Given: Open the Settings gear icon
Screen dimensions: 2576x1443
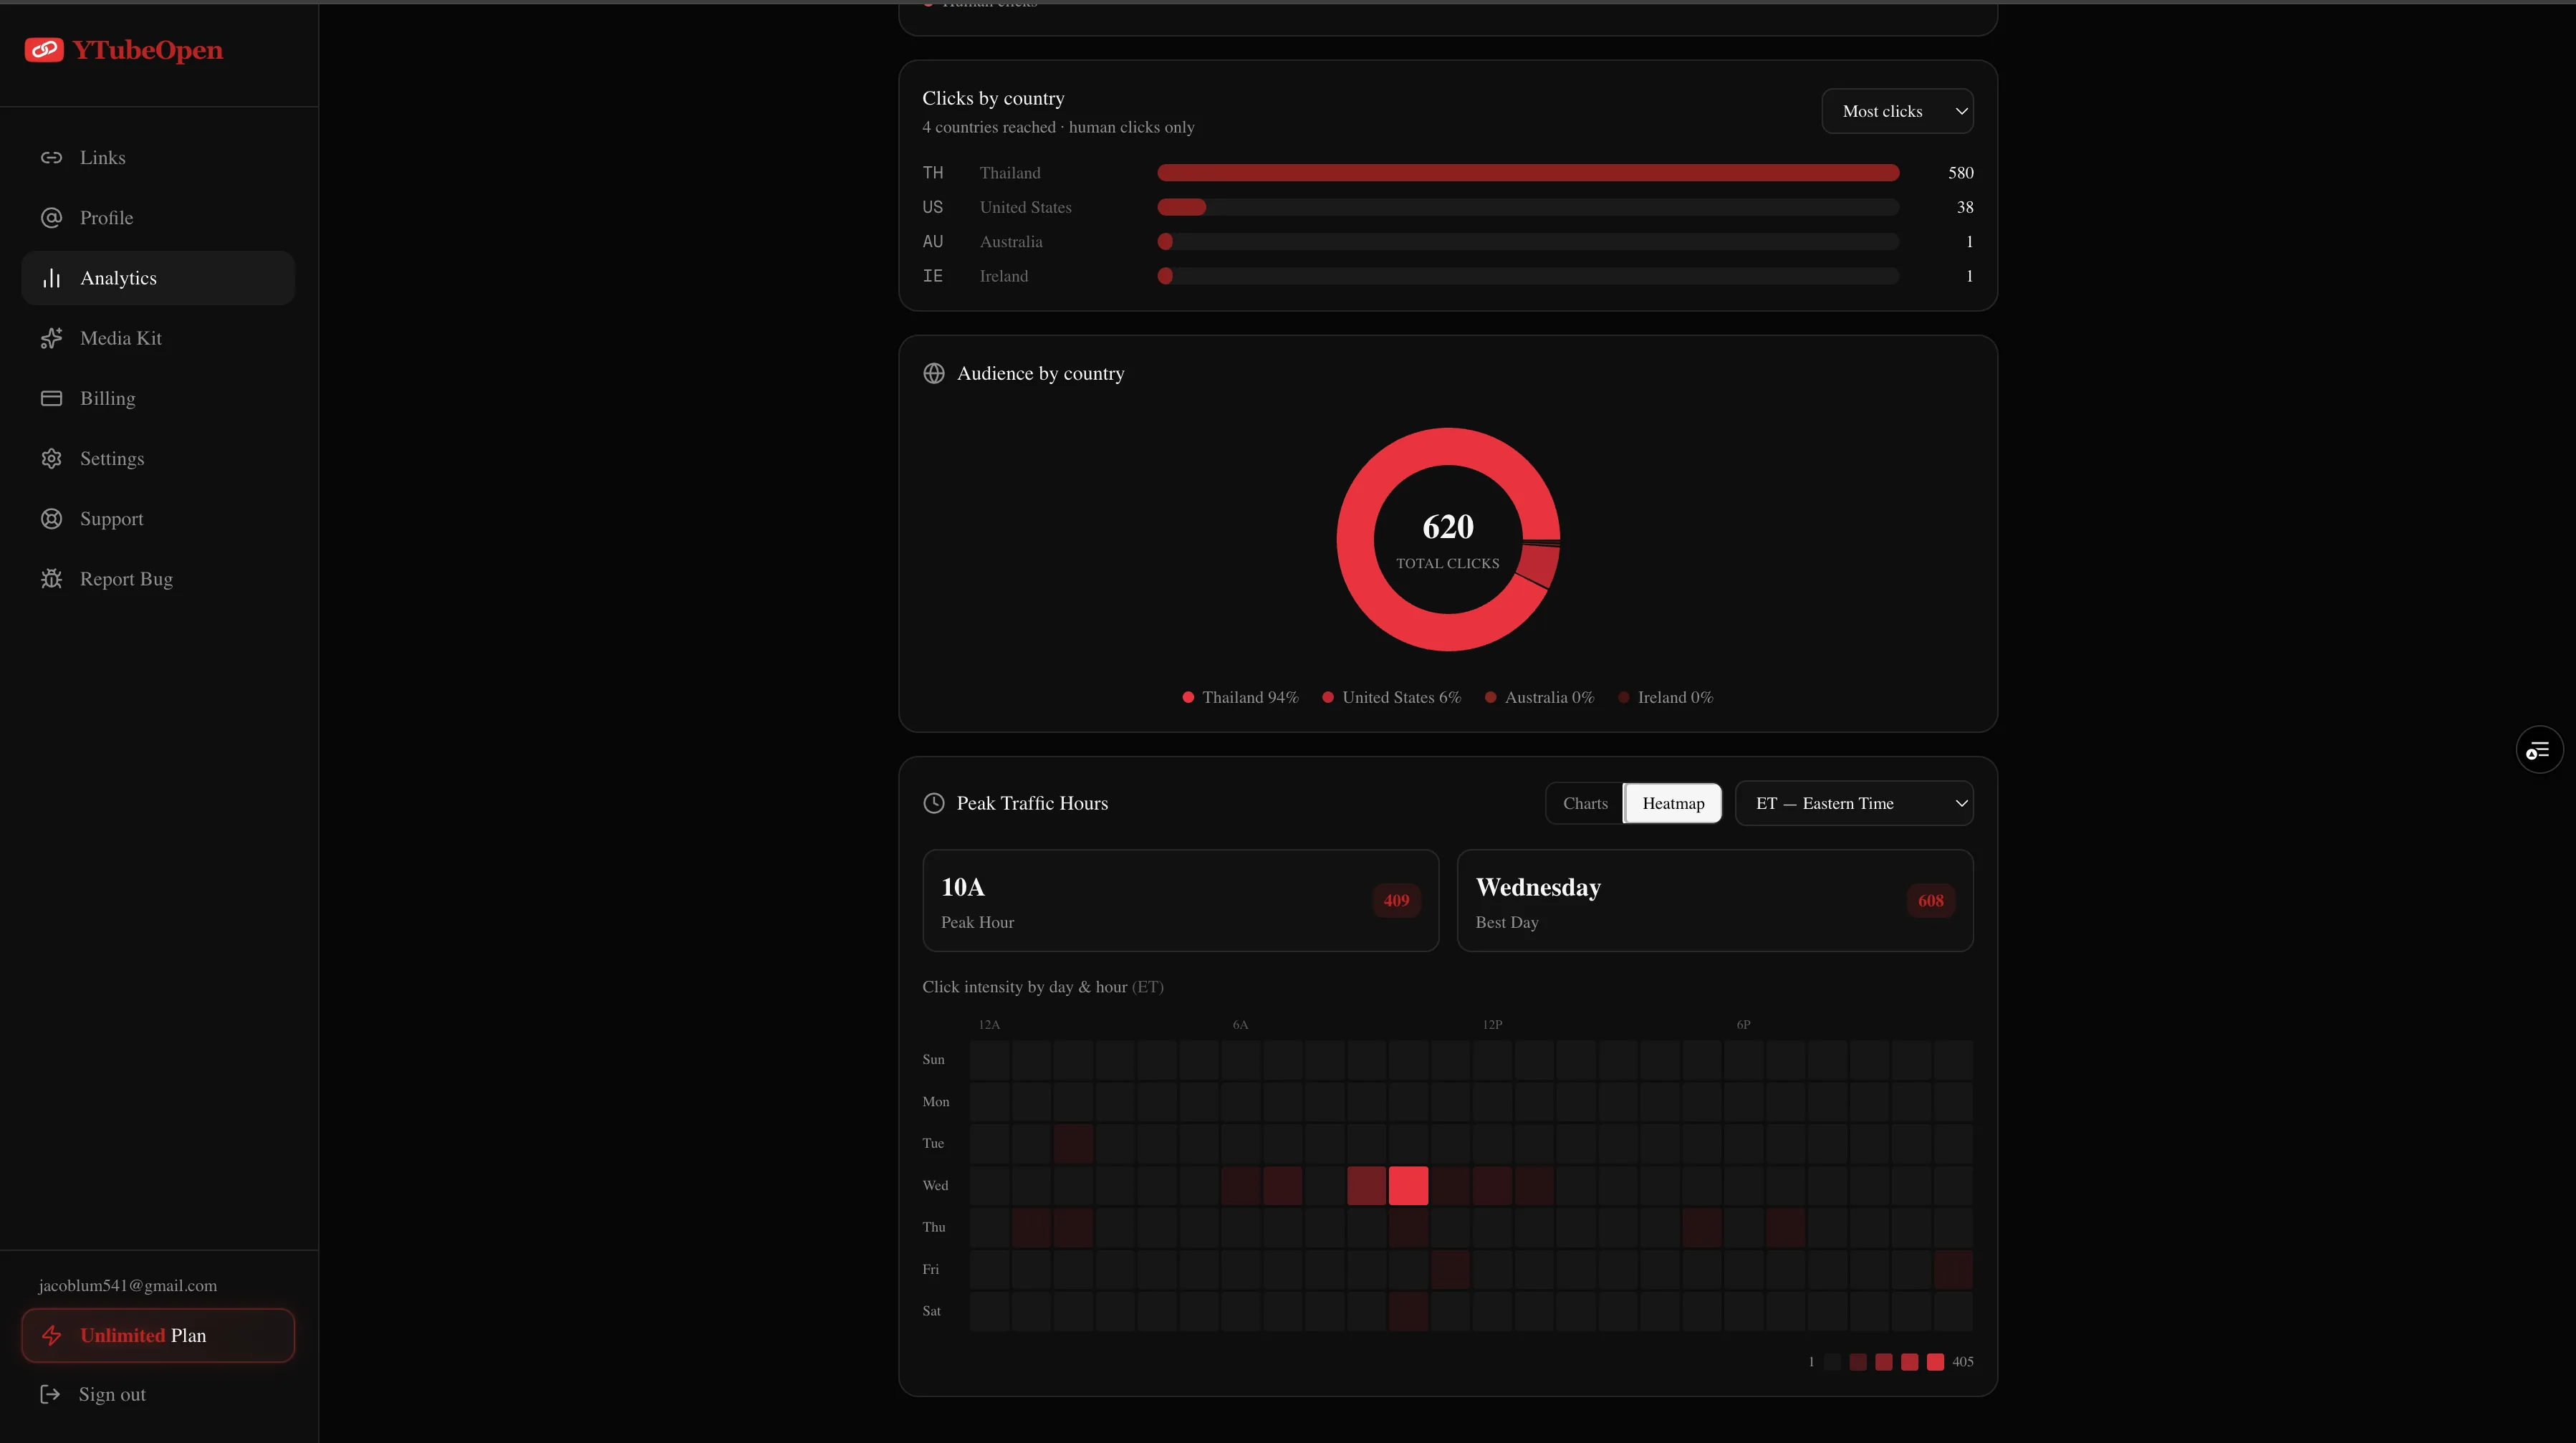Looking at the screenshot, I should click(51, 459).
